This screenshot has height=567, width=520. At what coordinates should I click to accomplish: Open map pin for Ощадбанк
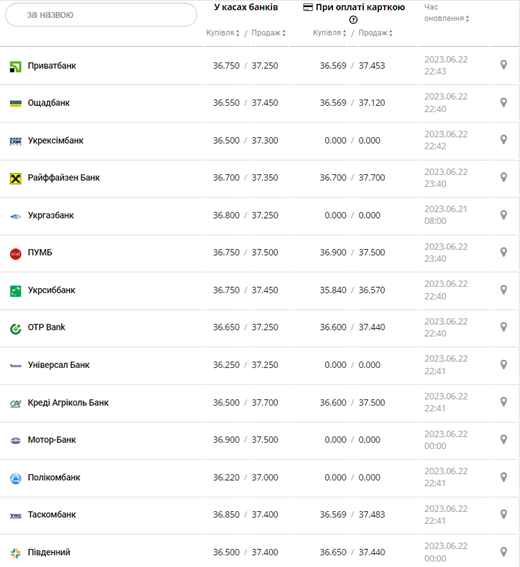tap(503, 102)
